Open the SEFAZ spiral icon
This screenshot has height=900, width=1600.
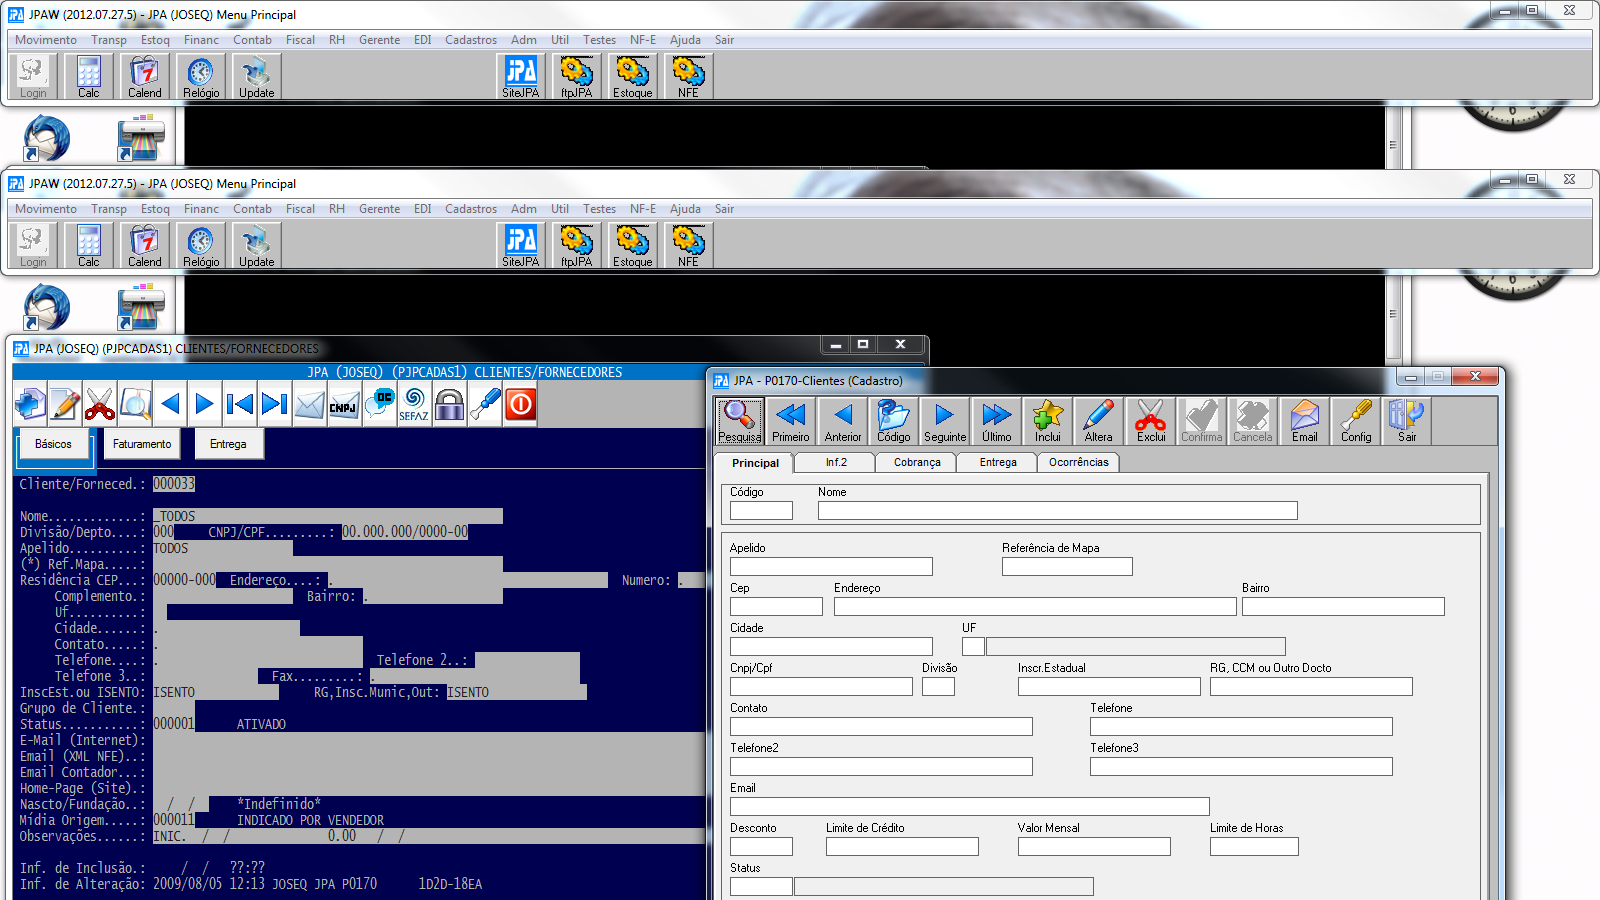tap(414, 405)
